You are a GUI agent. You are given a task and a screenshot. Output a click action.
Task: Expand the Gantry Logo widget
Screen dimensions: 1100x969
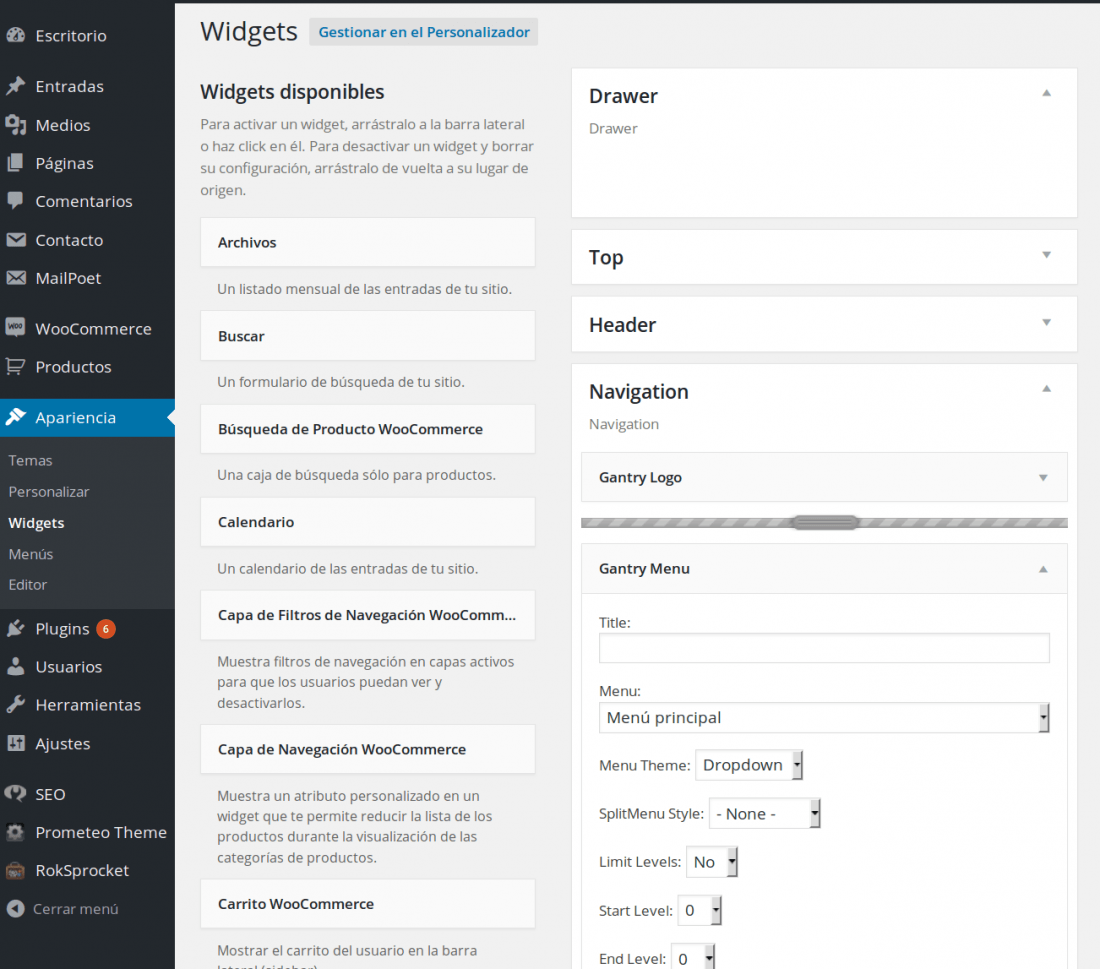[1042, 478]
